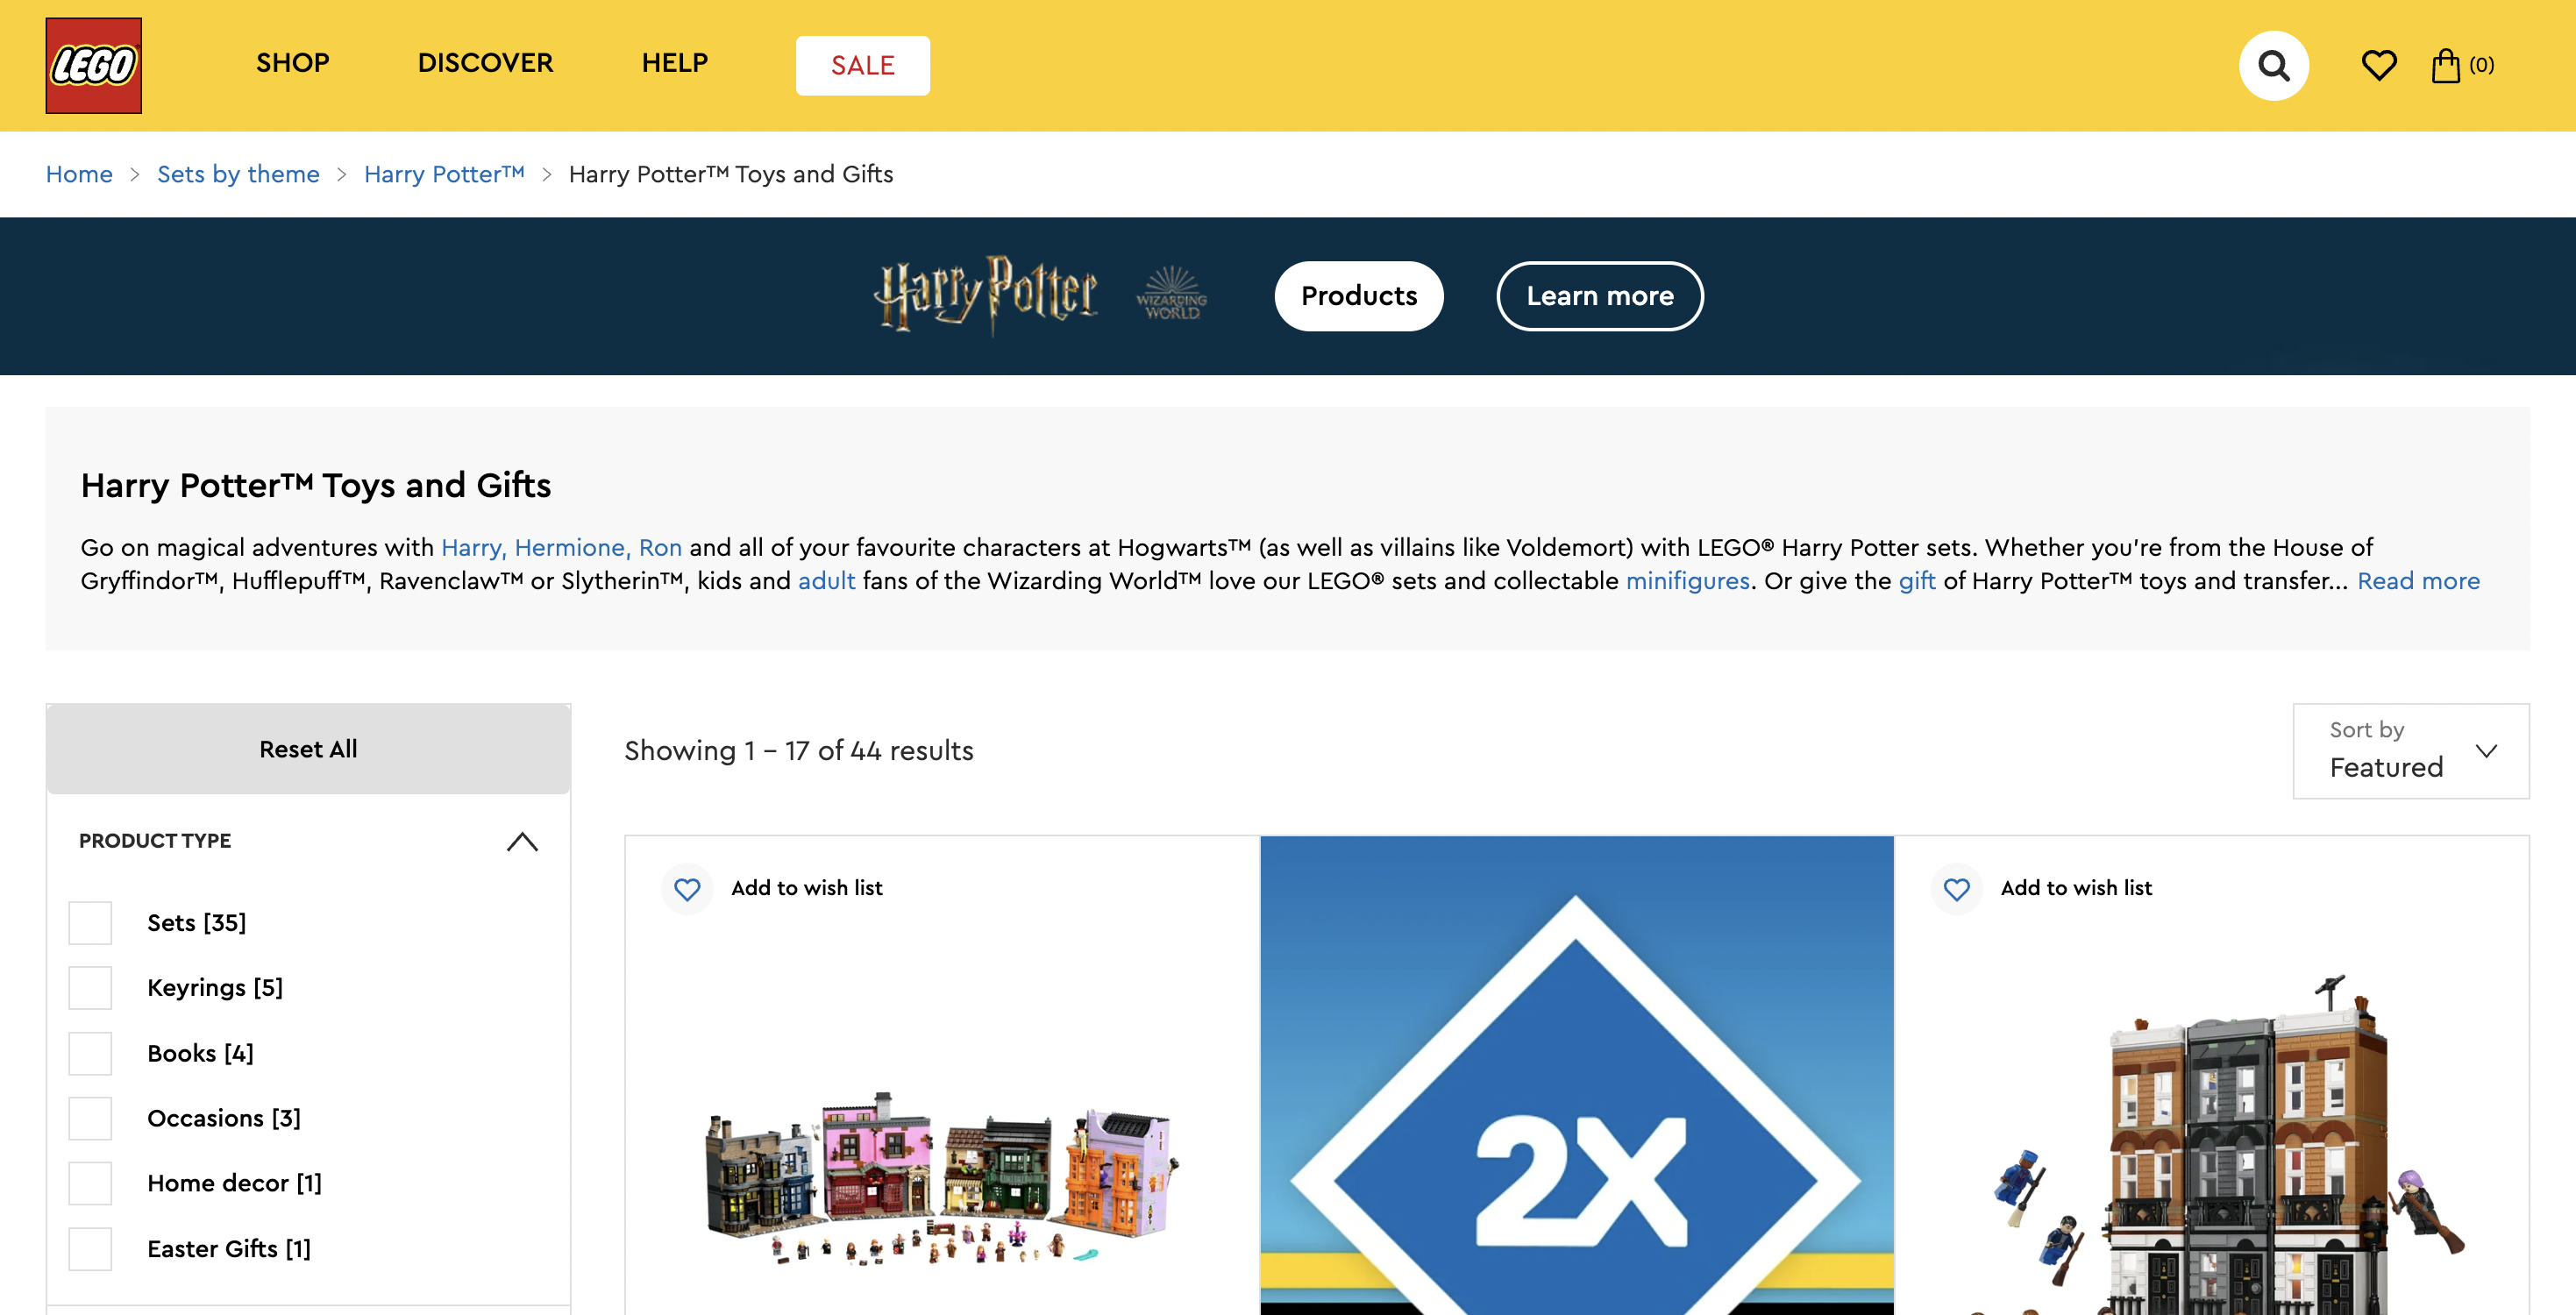Viewport: 2576px width, 1315px height.
Task: Click the Harry Potter logo in banner
Action: point(986,295)
